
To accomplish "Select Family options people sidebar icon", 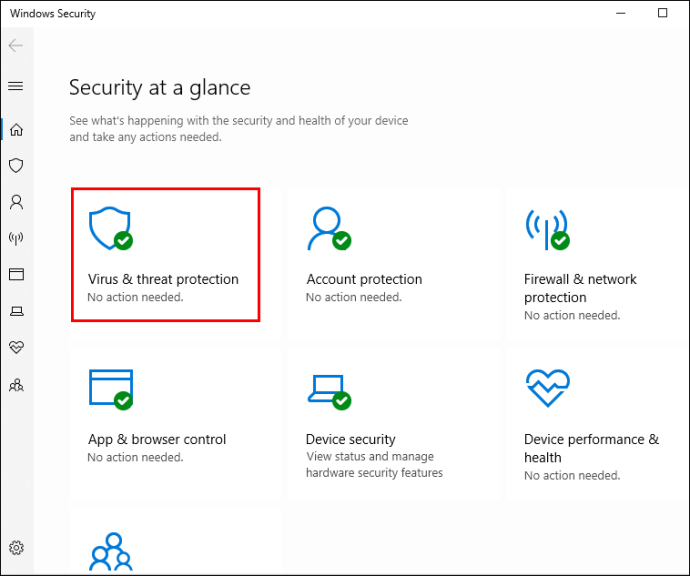I will (16, 385).
